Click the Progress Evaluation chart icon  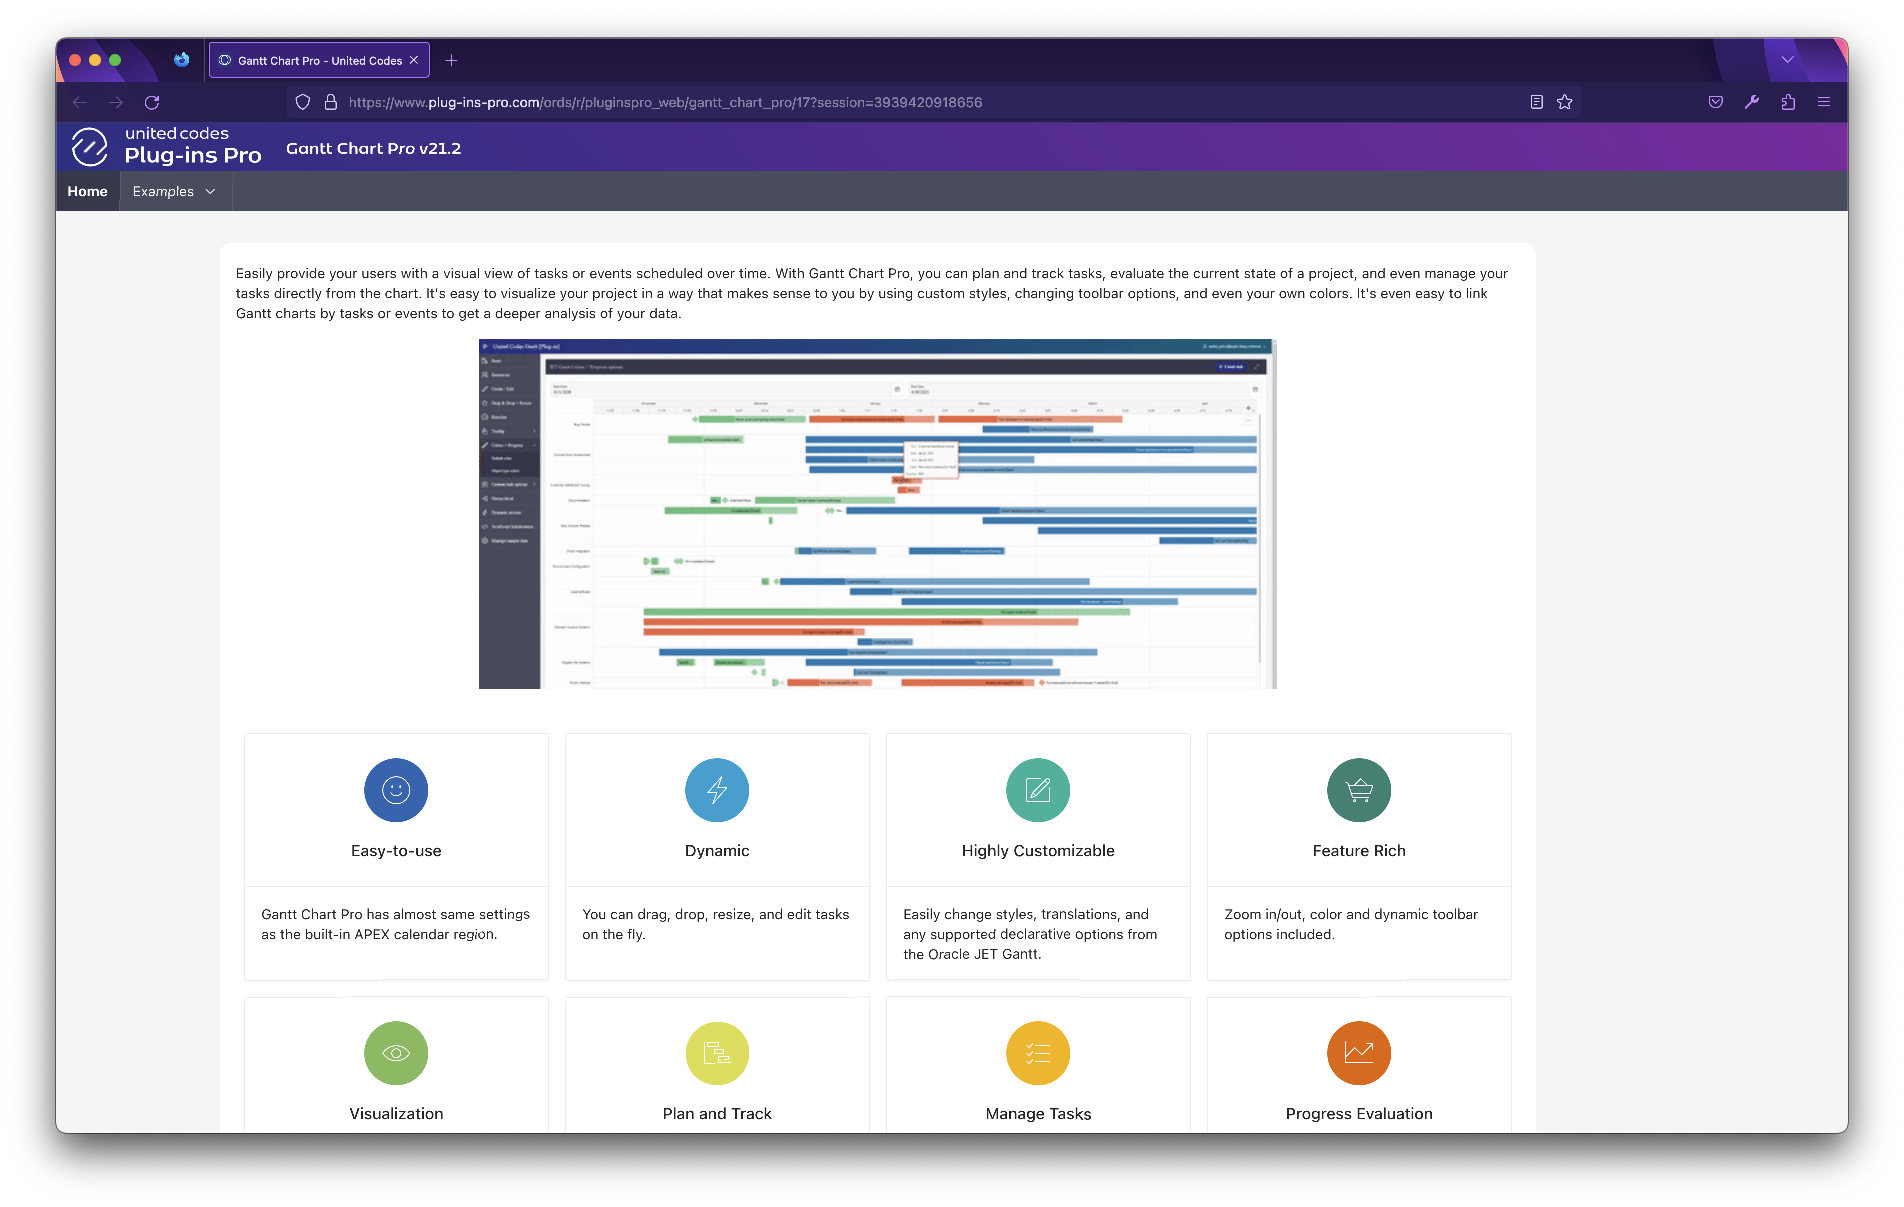(x=1358, y=1053)
